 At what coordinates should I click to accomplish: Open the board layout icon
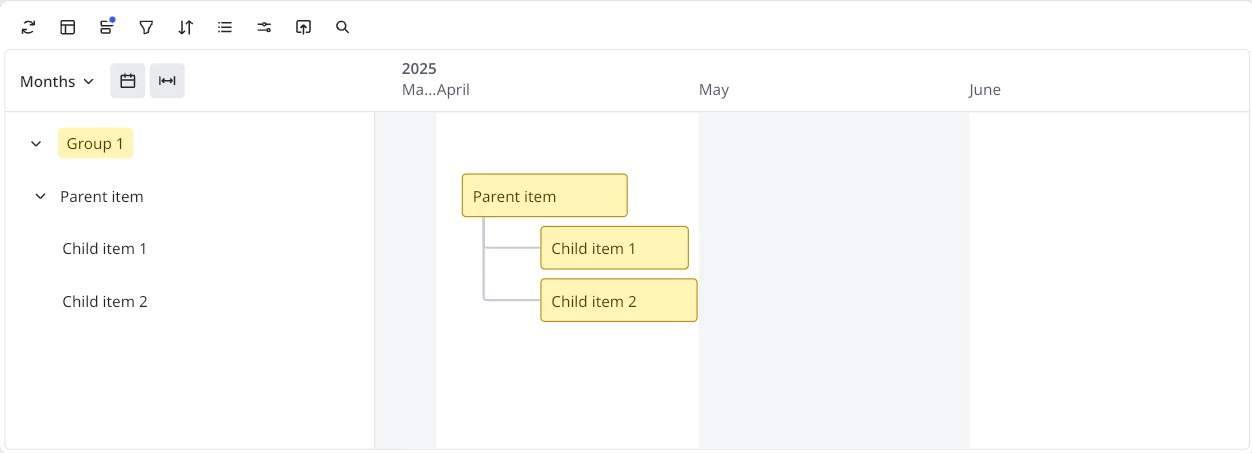(x=68, y=27)
